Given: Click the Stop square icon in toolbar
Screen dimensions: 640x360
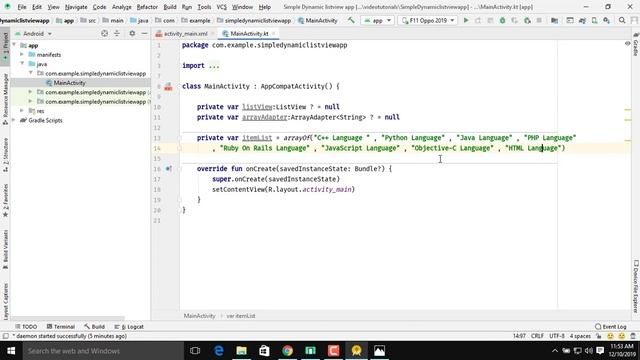Looking at the screenshot, I should click(539, 20).
